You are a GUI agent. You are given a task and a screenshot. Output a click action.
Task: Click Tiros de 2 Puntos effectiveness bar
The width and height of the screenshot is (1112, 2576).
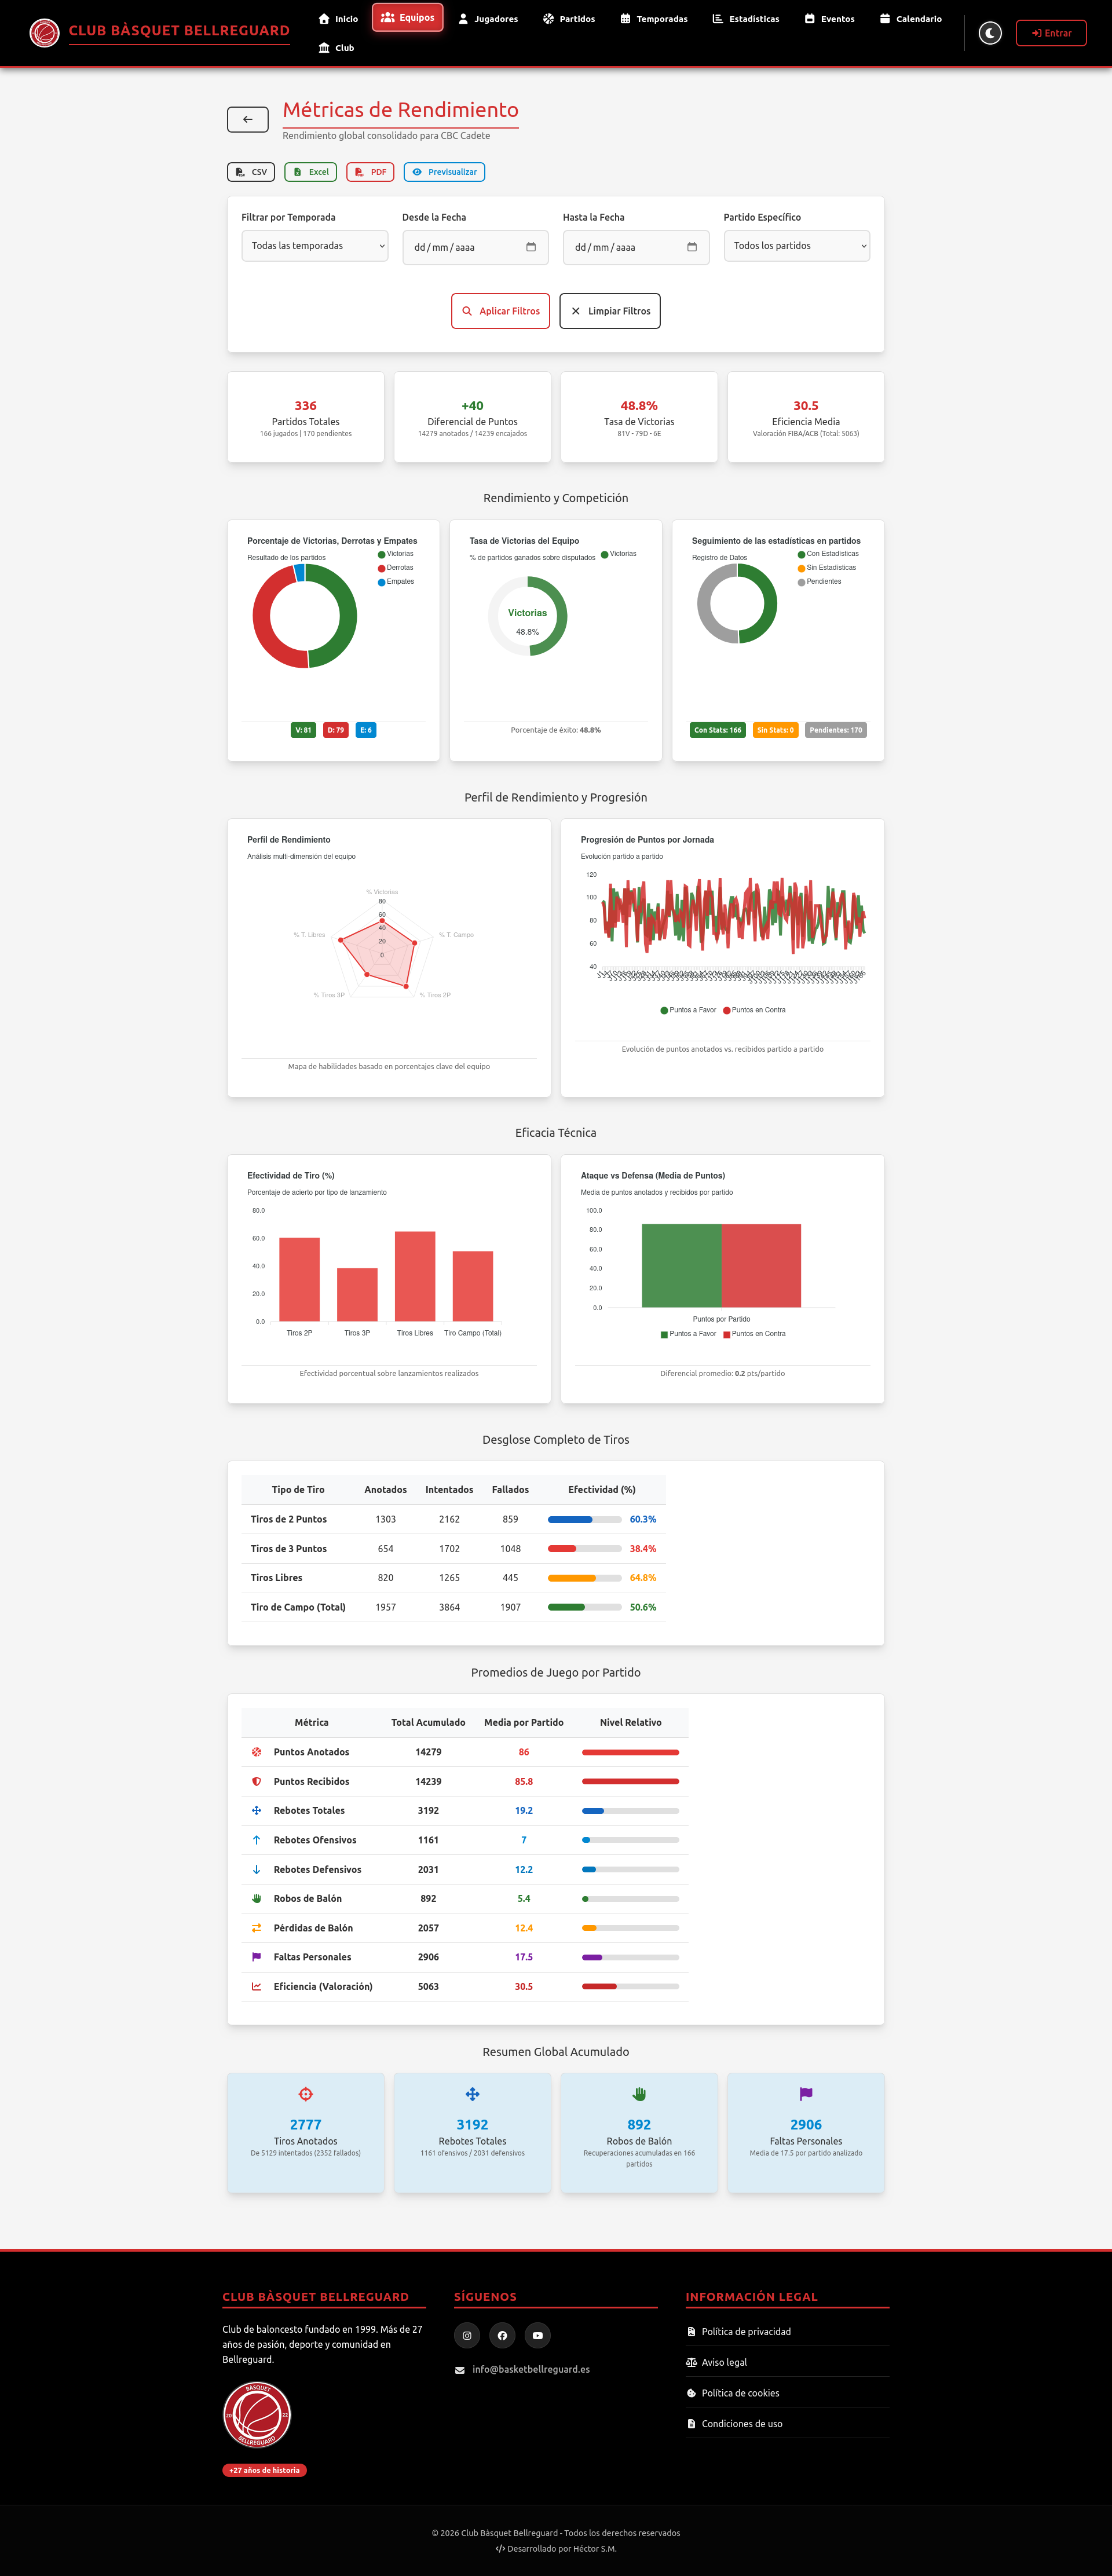585,1519
